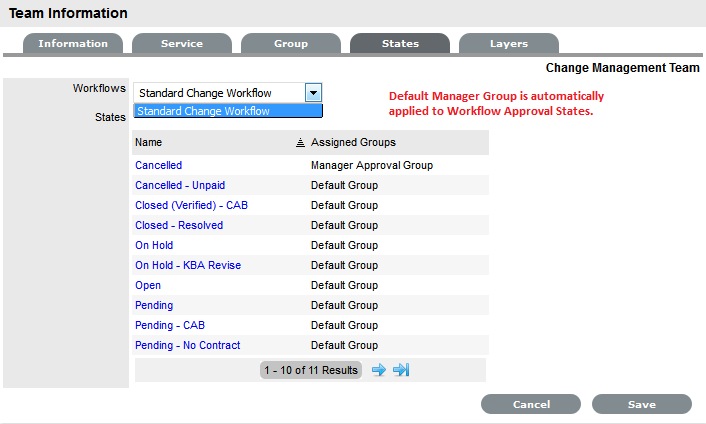
Task: Click the Assigned Groups column header
Action: click(x=353, y=142)
